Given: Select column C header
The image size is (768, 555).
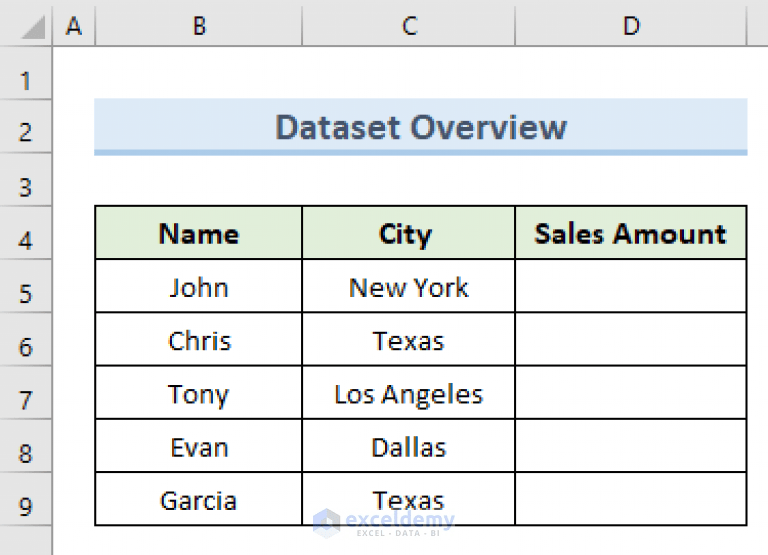Looking at the screenshot, I should coord(409,24).
